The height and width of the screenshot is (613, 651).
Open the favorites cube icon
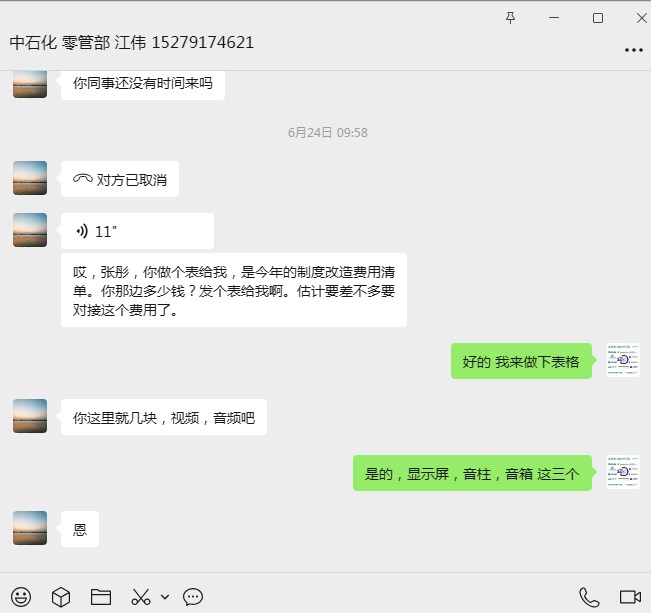tap(61, 597)
